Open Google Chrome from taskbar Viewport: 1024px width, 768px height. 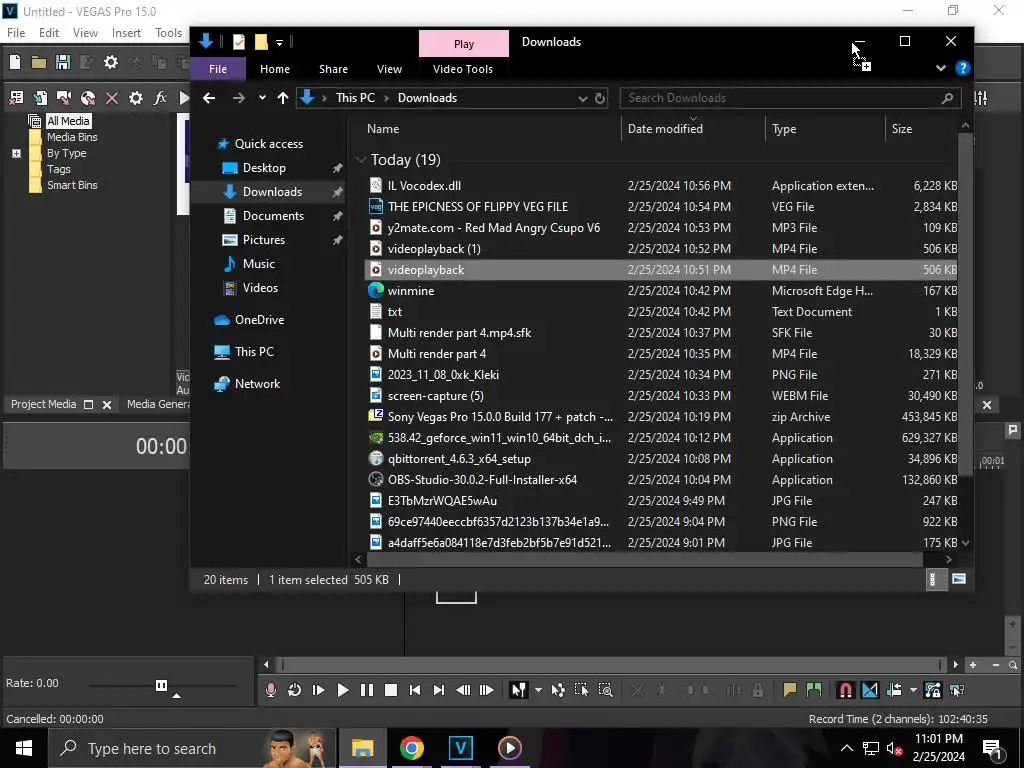tap(411, 748)
